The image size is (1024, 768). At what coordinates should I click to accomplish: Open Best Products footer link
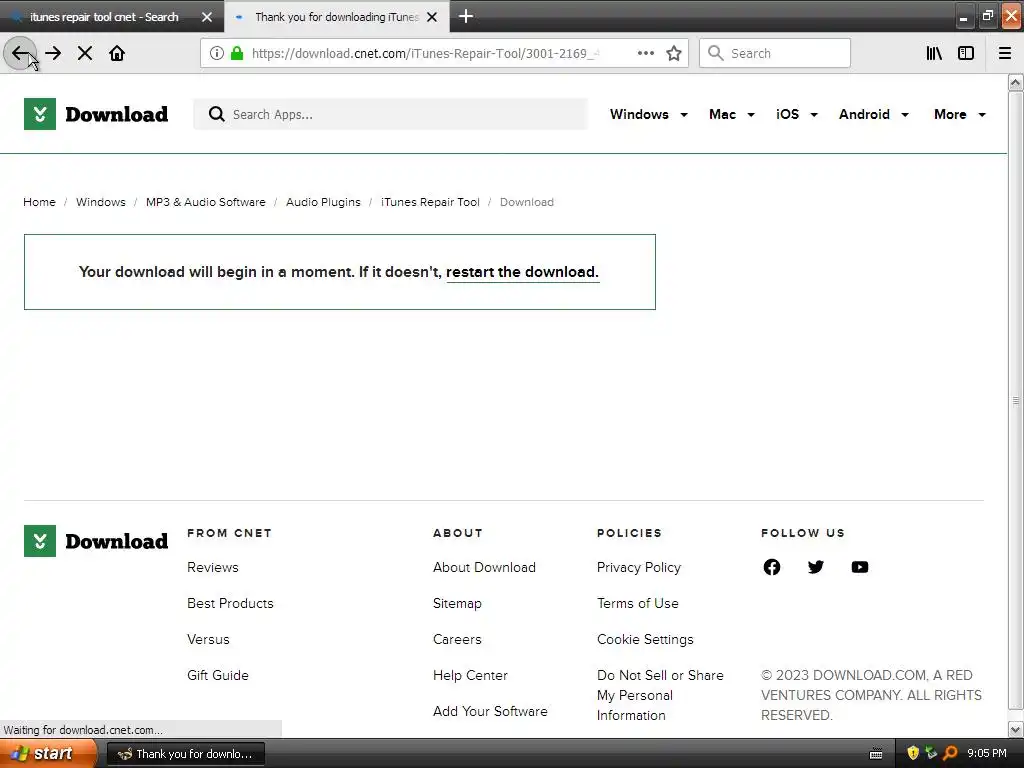pyautogui.click(x=231, y=603)
